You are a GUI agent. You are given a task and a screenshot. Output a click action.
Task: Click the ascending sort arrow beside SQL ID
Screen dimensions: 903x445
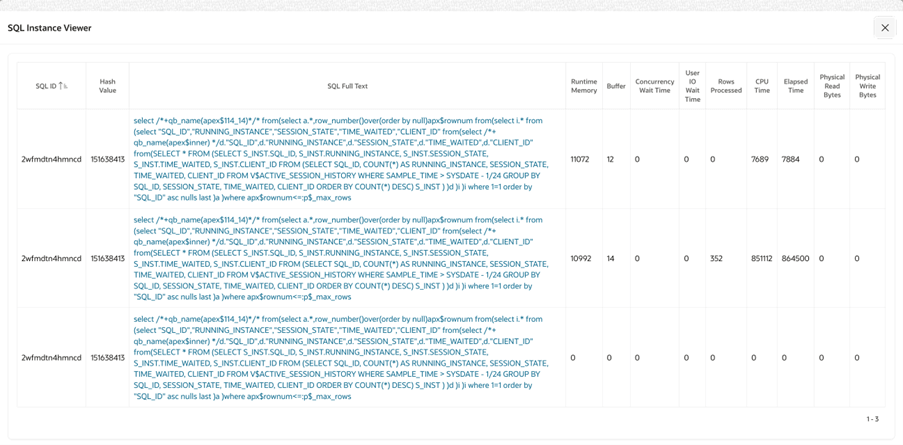(61, 86)
